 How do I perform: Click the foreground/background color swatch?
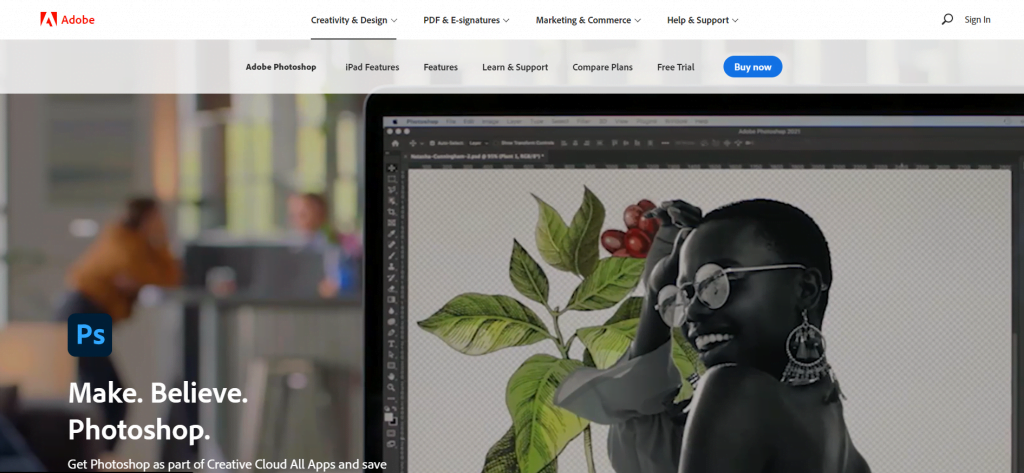coord(392,418)
